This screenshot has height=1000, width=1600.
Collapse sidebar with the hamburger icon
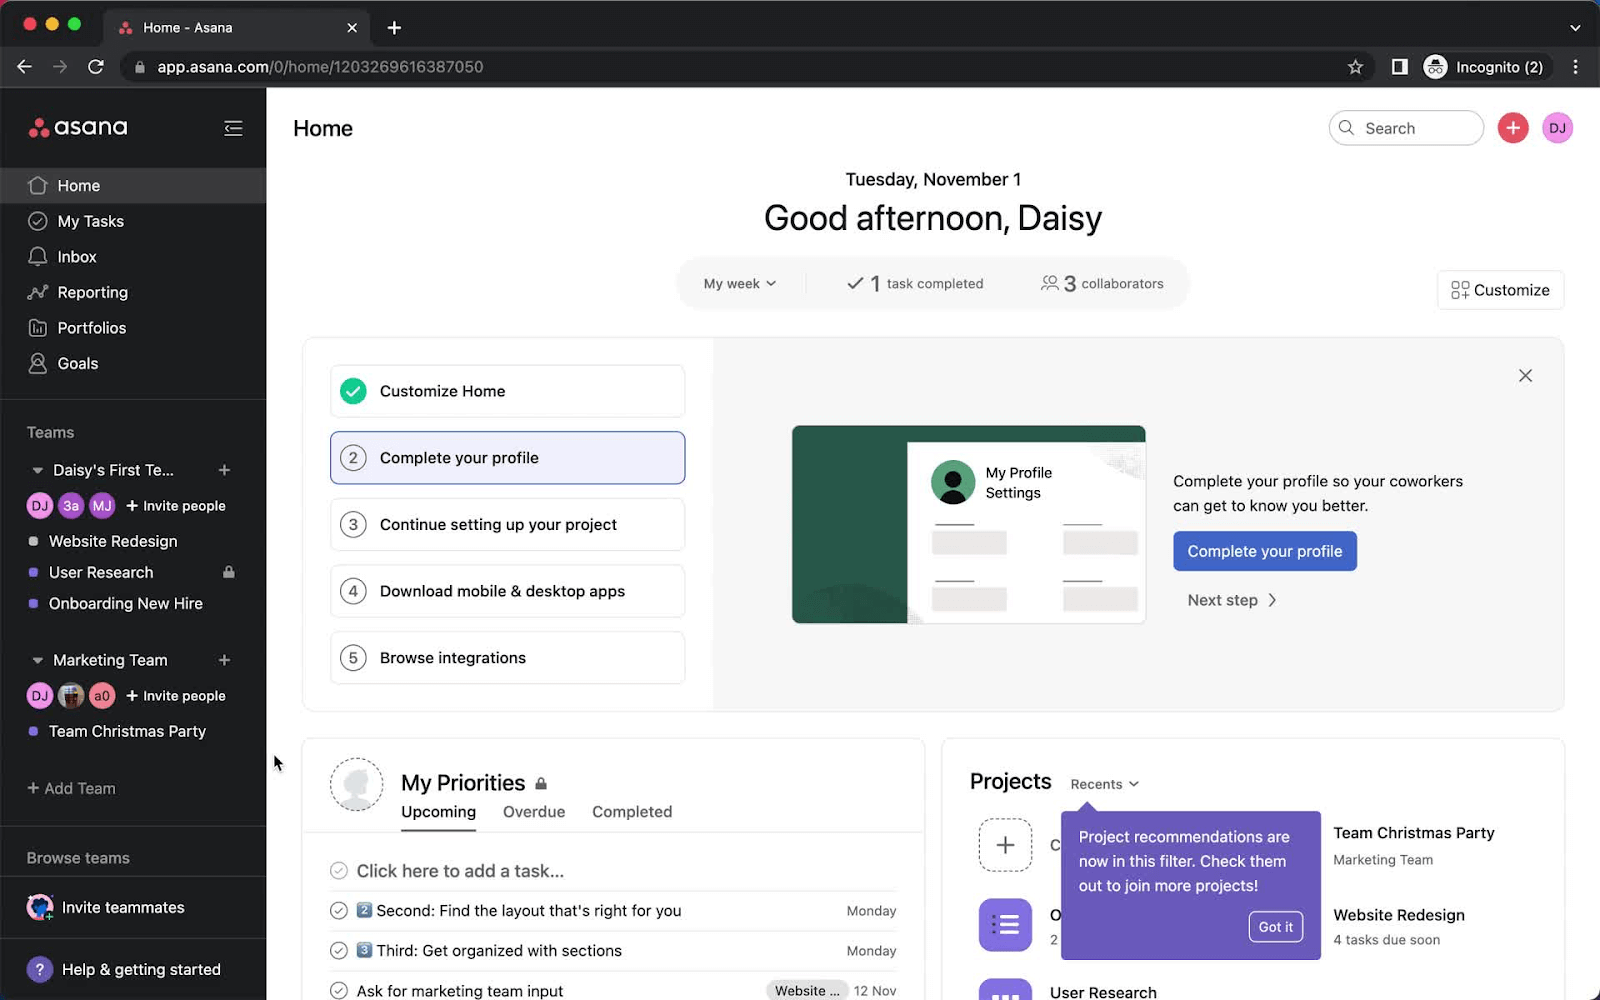tap(233, 128)
